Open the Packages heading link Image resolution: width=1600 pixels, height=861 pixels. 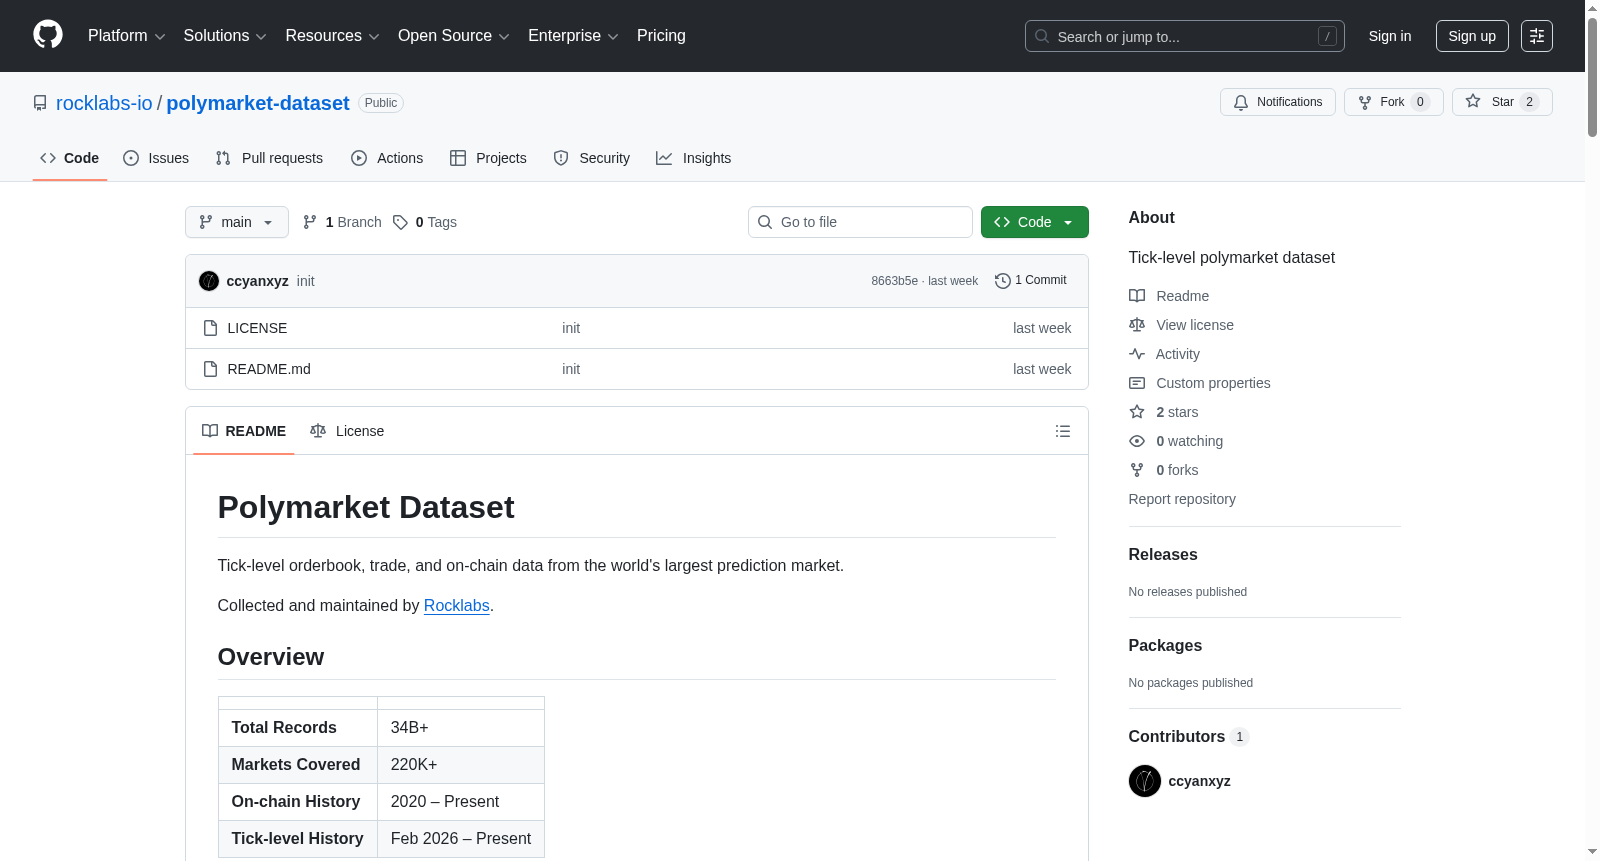coord(1165,646)
